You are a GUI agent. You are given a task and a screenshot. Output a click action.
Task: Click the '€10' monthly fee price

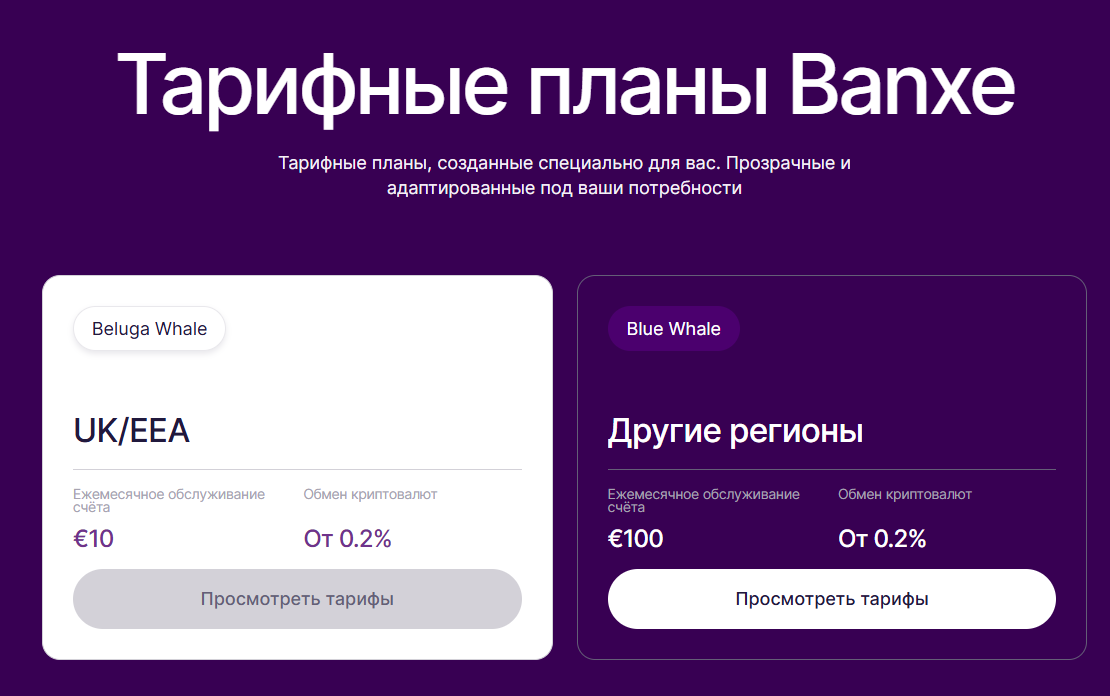click(x=93, y=538)
